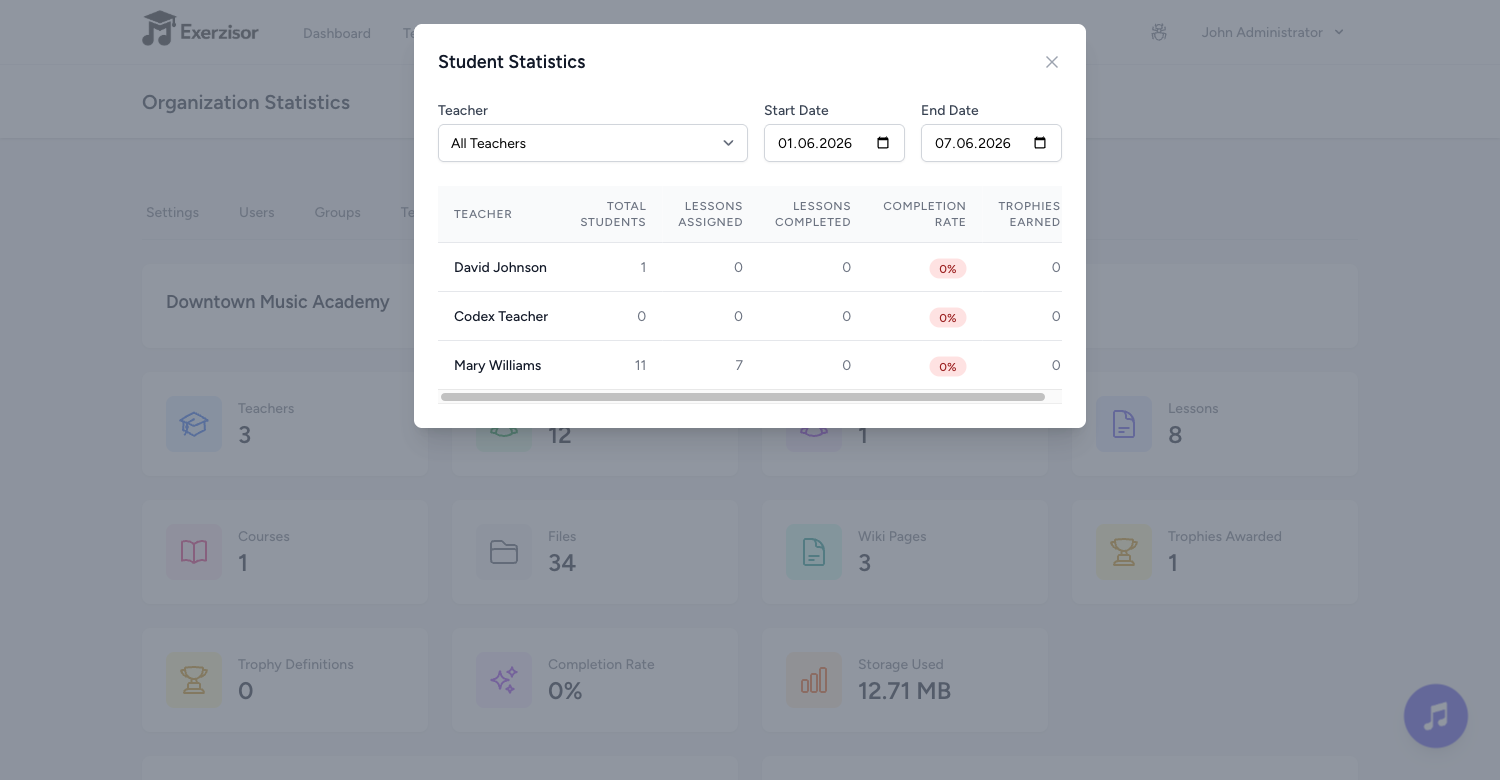Click the Files folder icon

click(504, 552)
